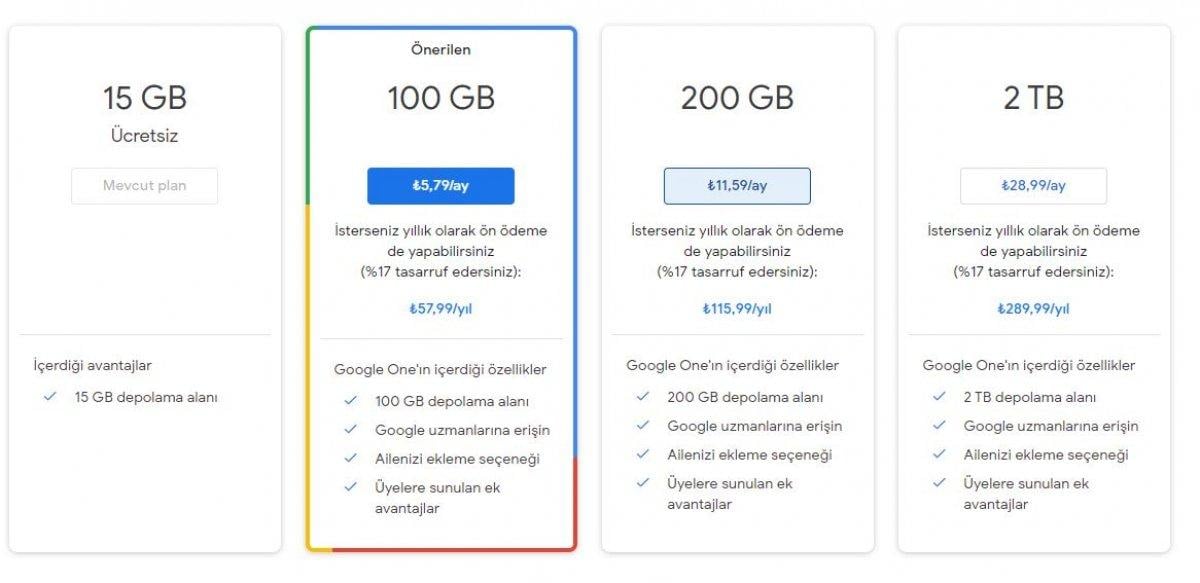Choose the ₺28,99/ay plan option

[1032, 186]
